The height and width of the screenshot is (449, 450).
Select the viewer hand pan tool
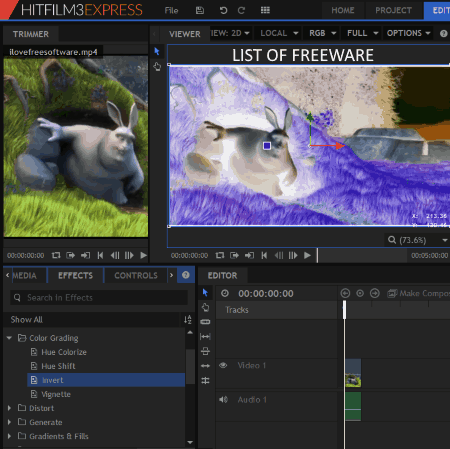(157, 67)
